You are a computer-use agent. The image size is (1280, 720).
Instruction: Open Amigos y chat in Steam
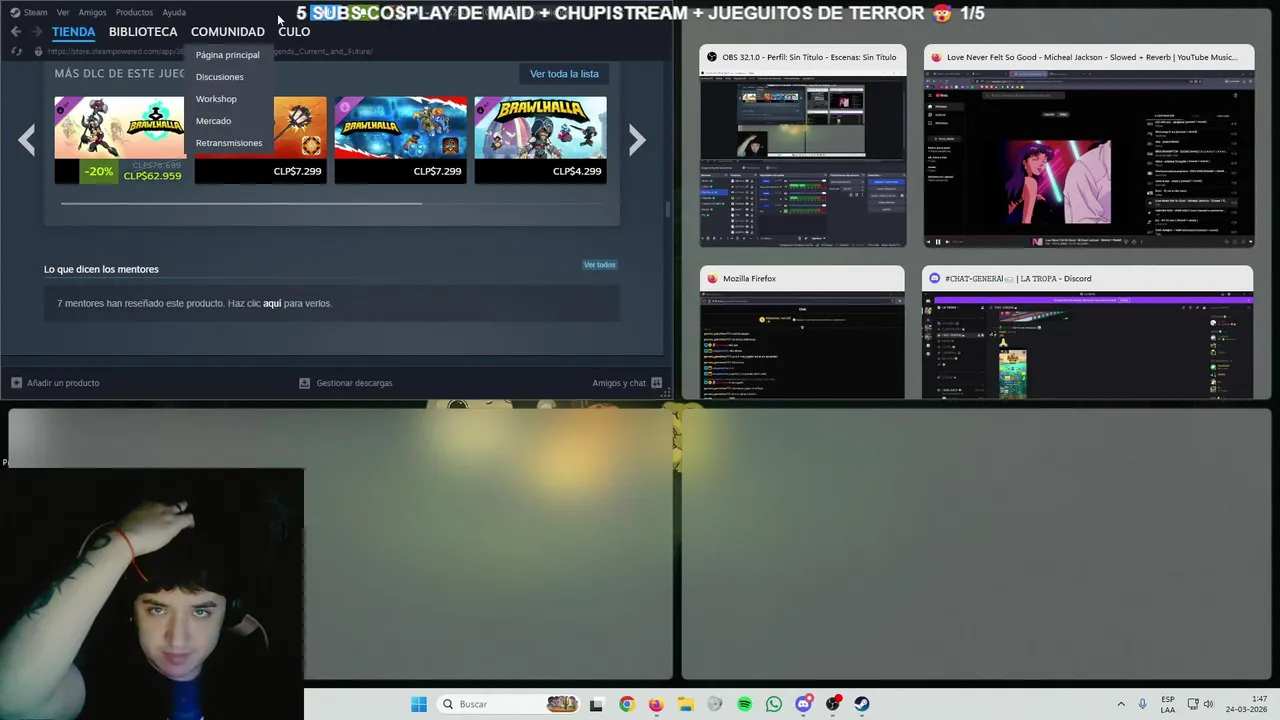pyautogui.click(x=627, y=383)
